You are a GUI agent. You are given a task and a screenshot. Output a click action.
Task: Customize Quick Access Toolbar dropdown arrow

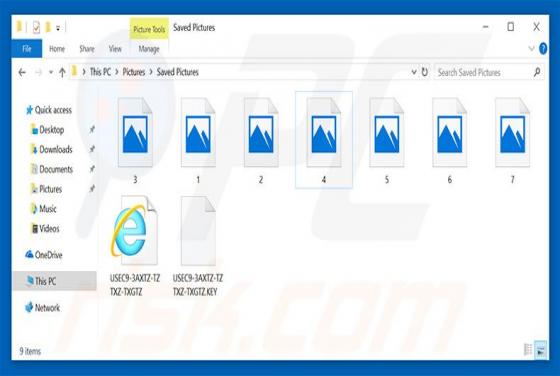(58, 28)
